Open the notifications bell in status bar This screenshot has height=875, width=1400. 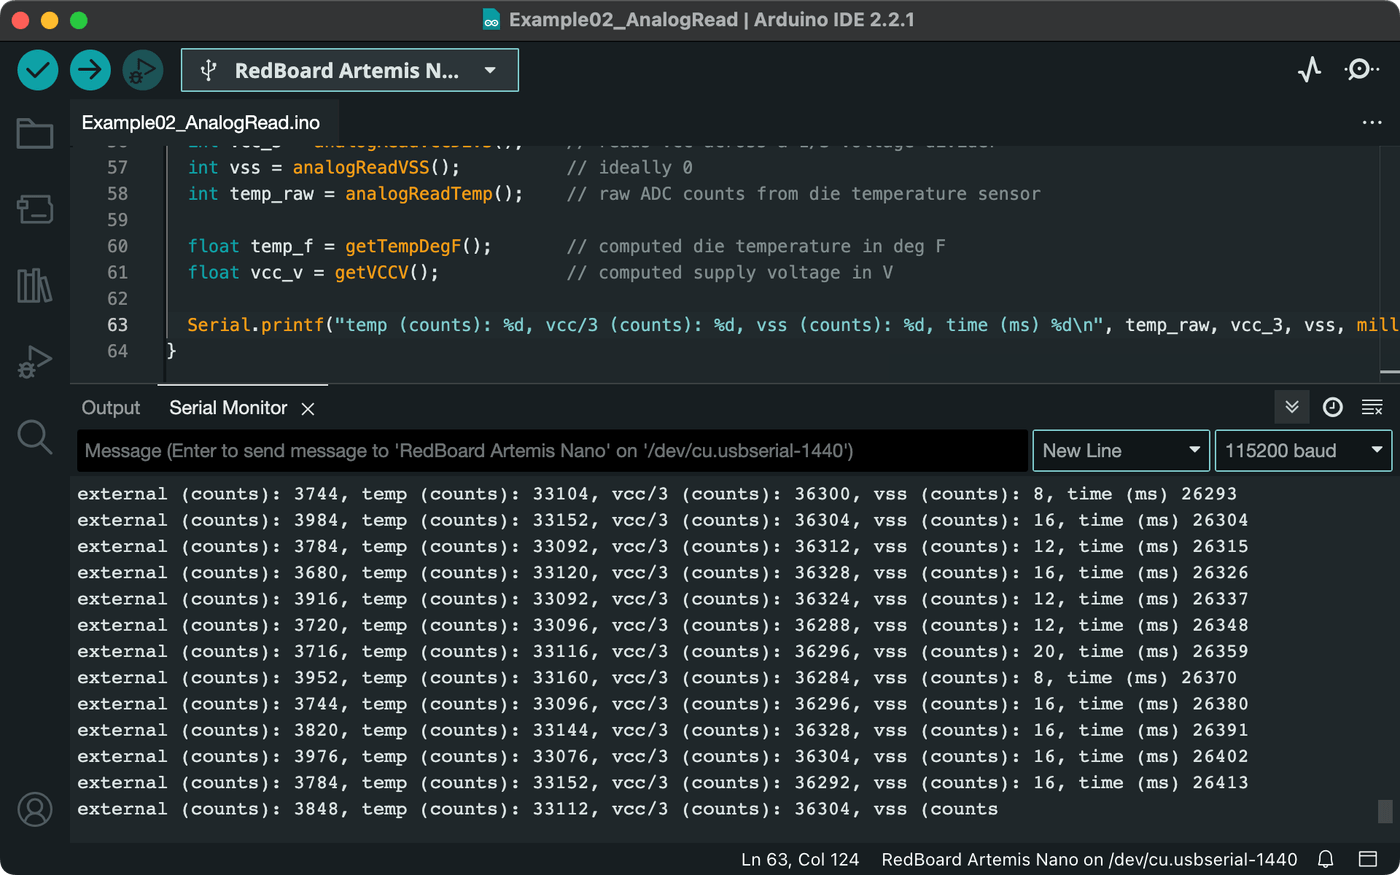[x=1326, y=859]
